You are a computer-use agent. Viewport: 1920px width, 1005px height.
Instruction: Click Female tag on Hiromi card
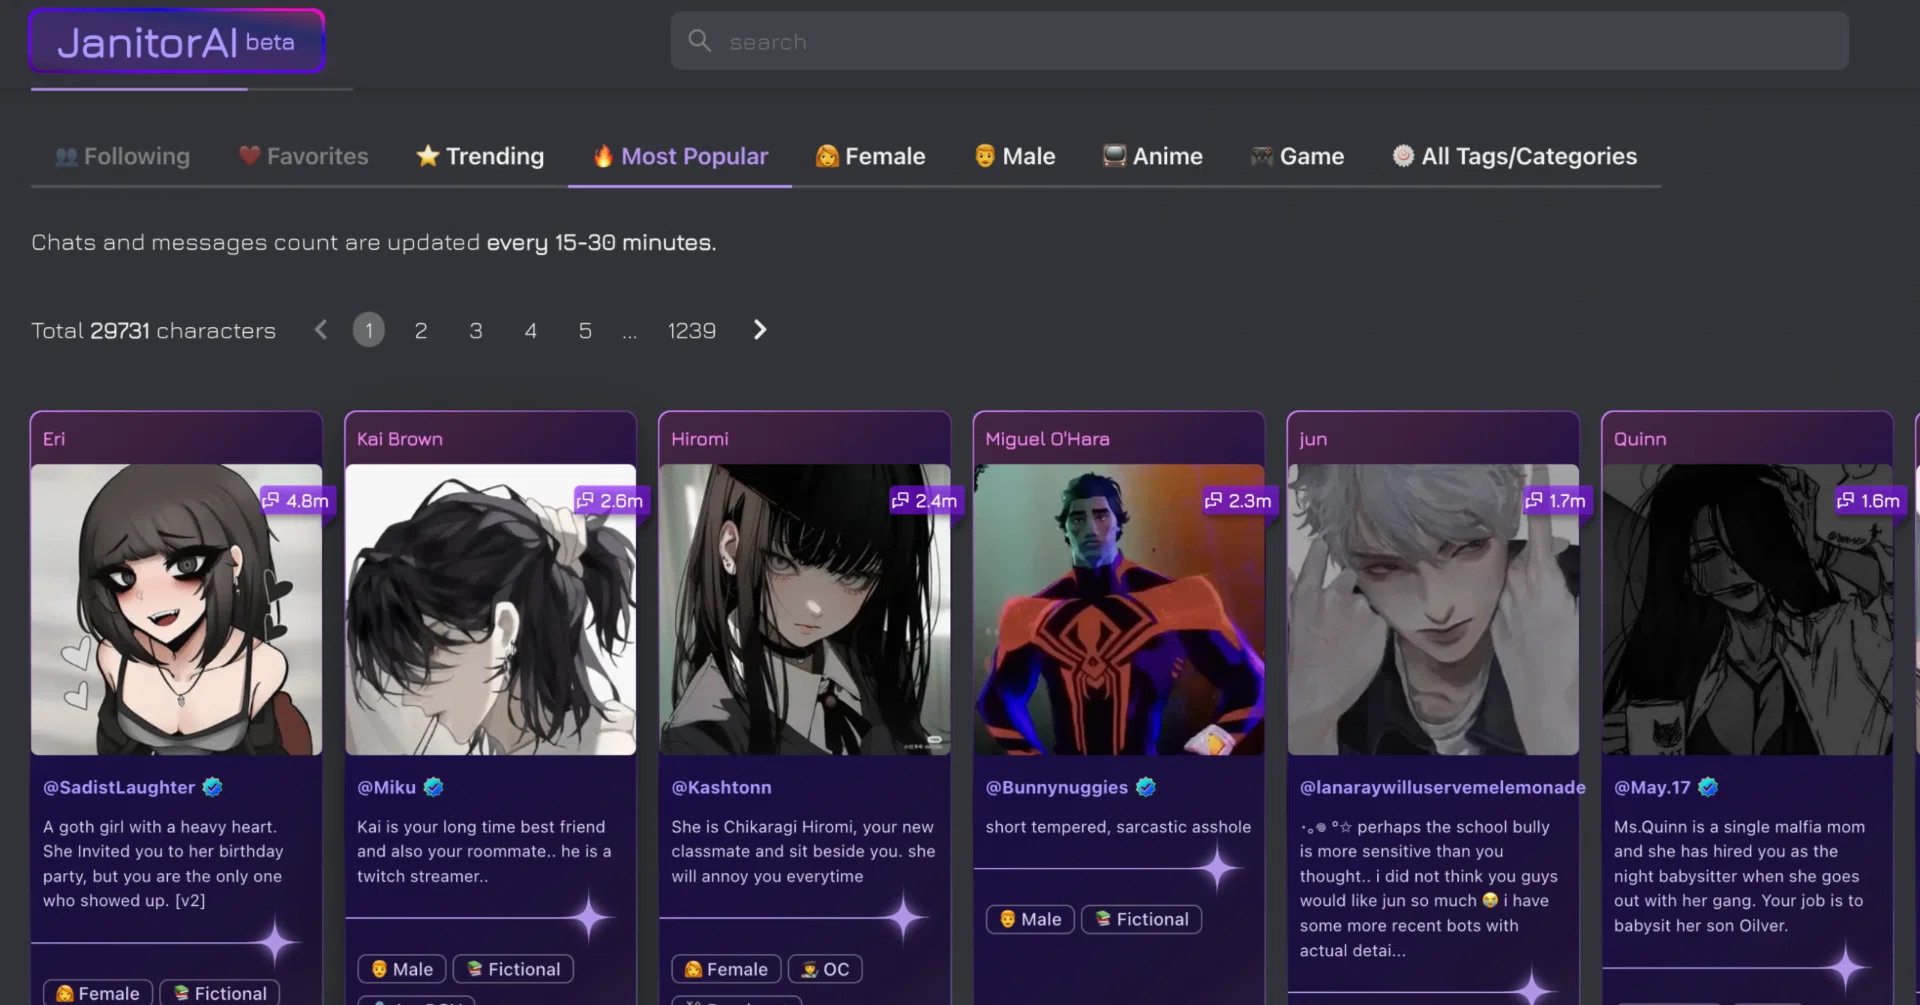pyautogui.click(x=726, y=969)
